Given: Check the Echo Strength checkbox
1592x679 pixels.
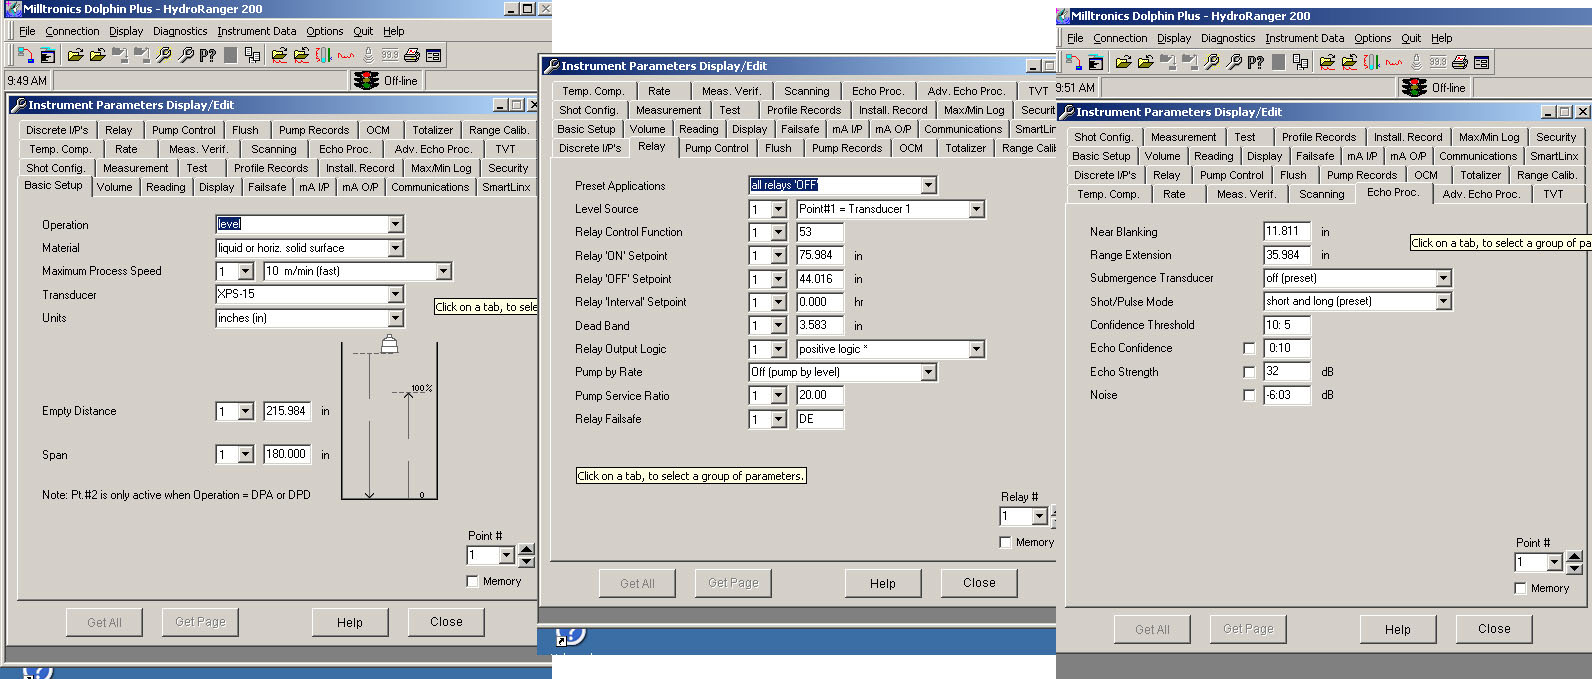Looking at the screenshot, I should click(x=1249, y=372).
